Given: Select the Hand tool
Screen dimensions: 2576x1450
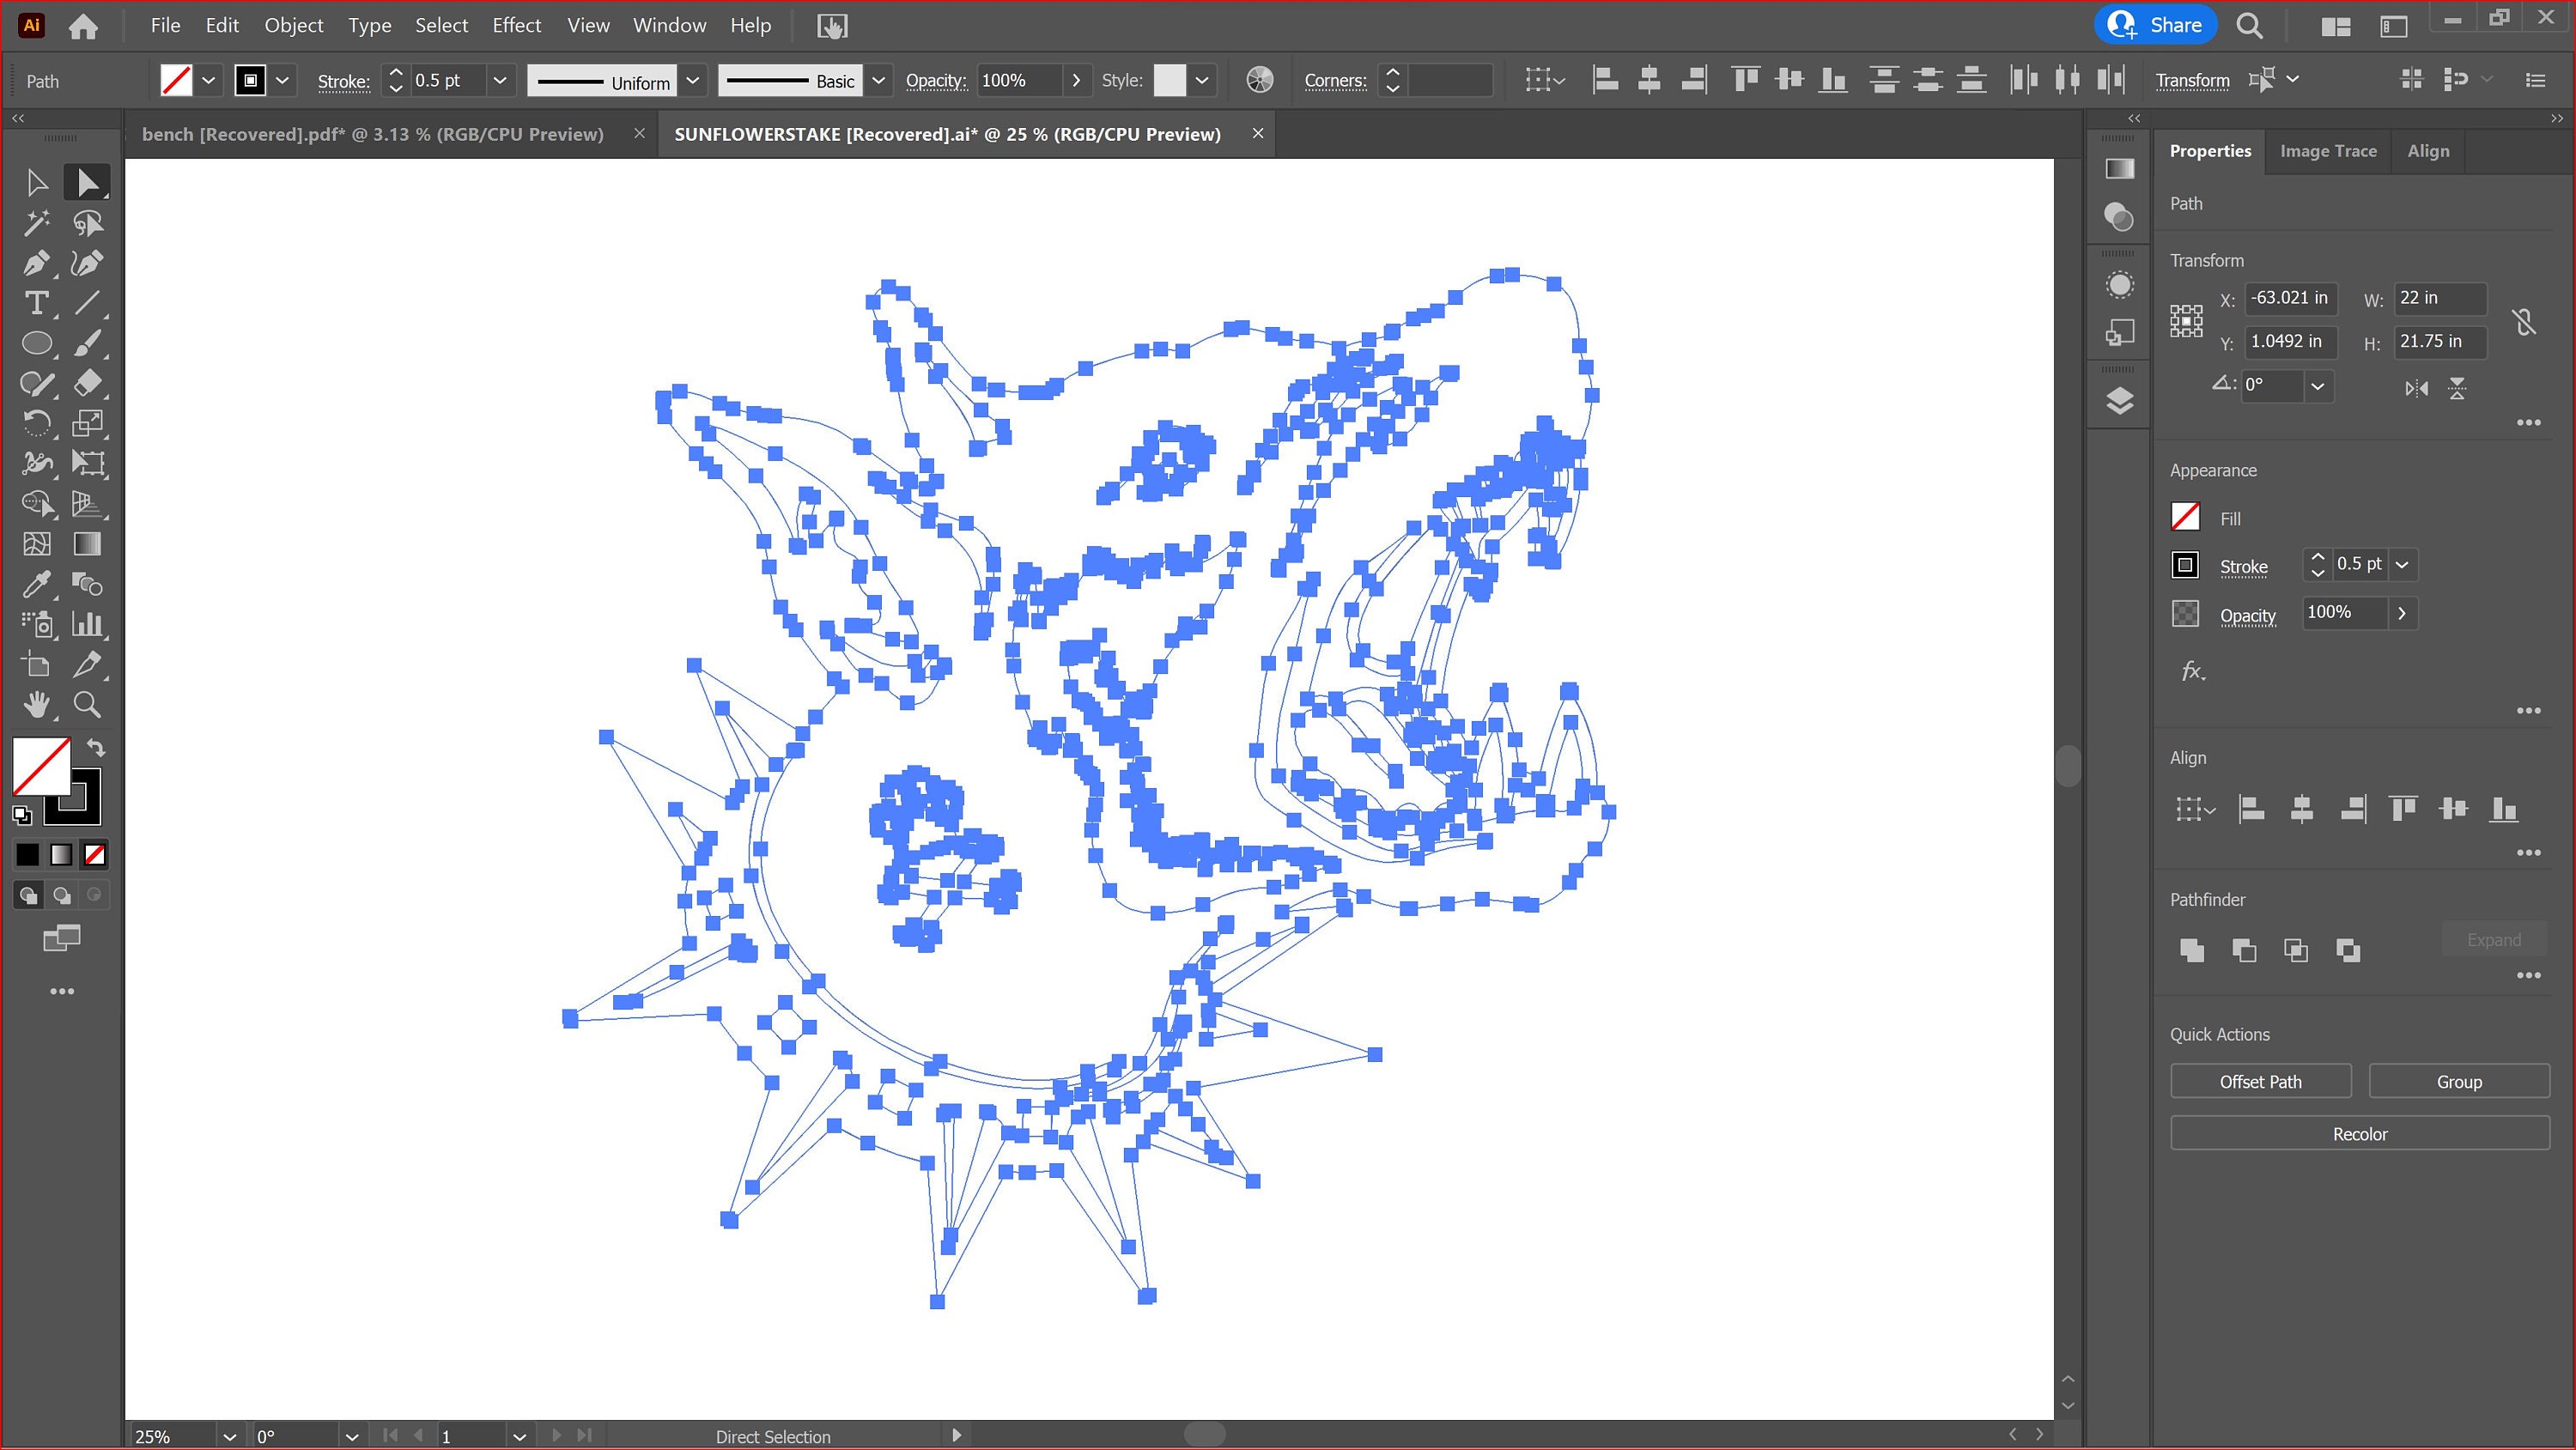Looking at the screenshot, I should 37,704.
